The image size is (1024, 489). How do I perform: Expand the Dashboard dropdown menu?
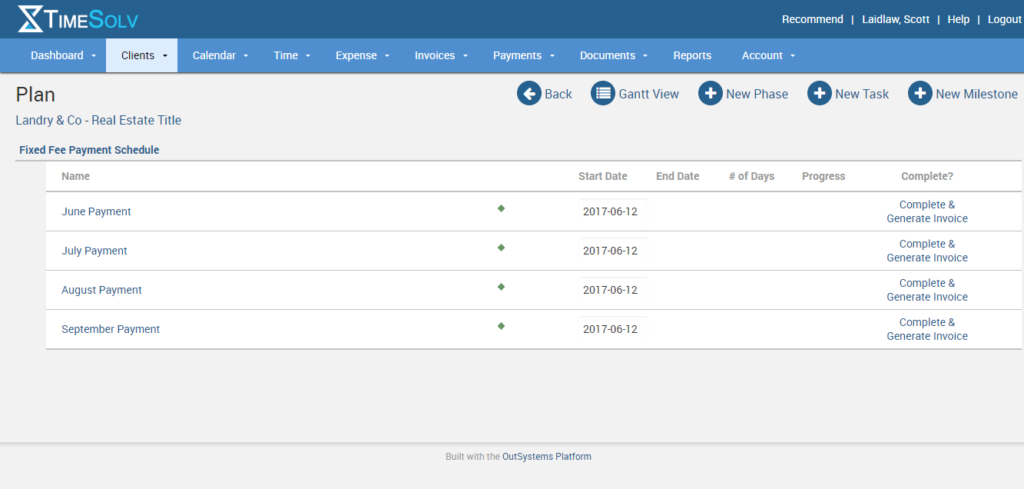click(63, 56)
